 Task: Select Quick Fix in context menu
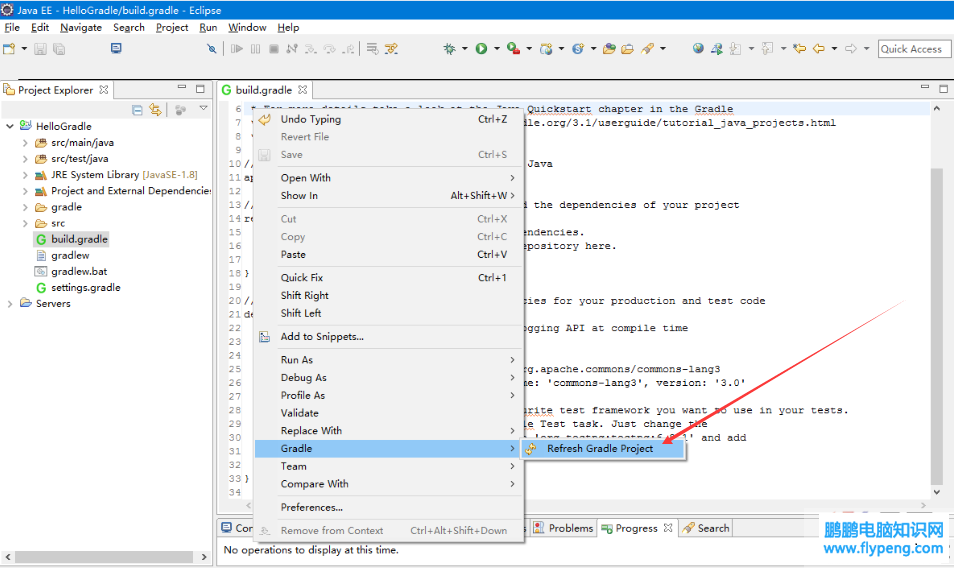pos(389,277)
